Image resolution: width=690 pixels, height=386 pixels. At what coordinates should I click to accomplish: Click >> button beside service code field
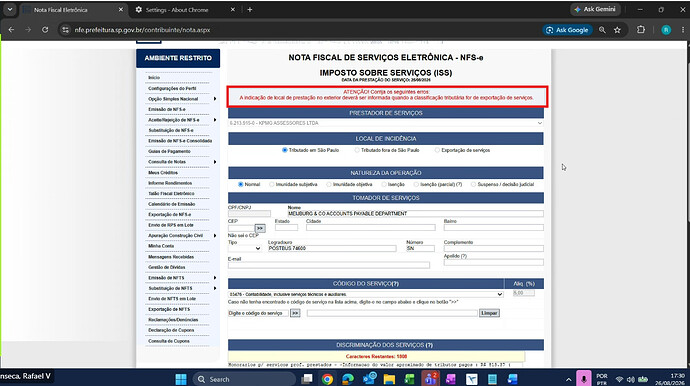[x=295, y=313]
